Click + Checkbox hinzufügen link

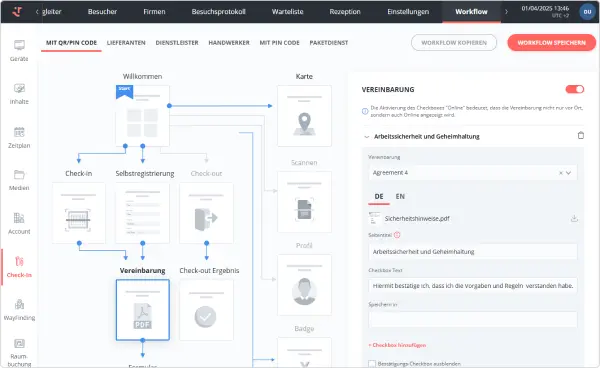point(397,345)
